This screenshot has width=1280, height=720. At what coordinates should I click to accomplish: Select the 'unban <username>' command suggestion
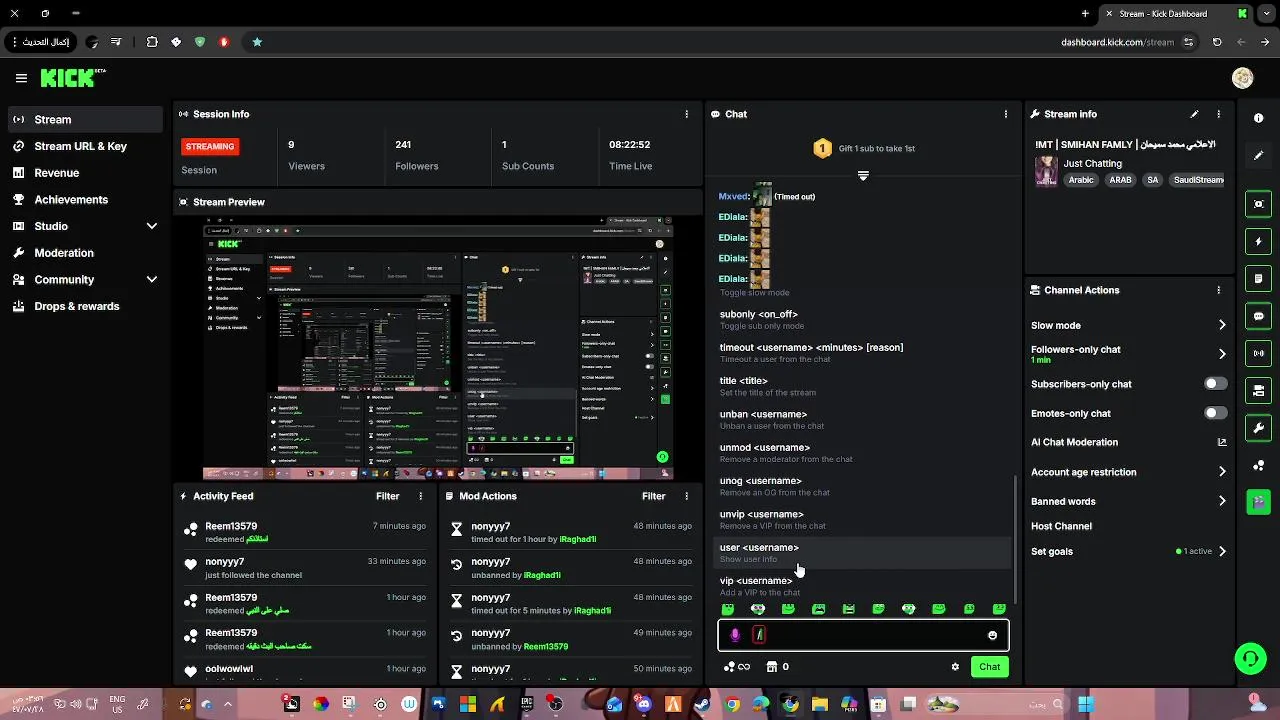[862, 419]
